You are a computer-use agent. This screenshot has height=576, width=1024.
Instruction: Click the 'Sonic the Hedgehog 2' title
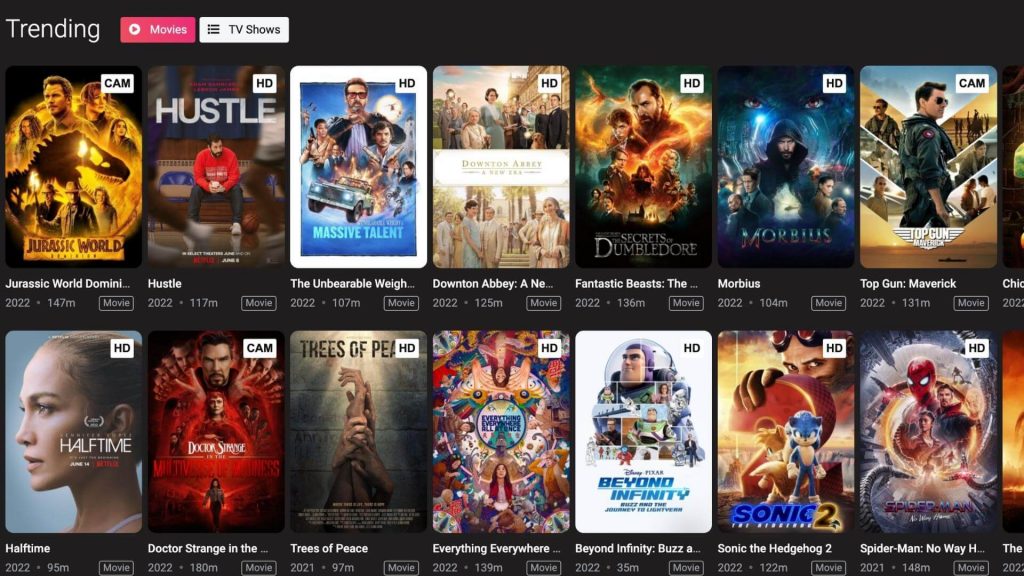coord(775,549)
